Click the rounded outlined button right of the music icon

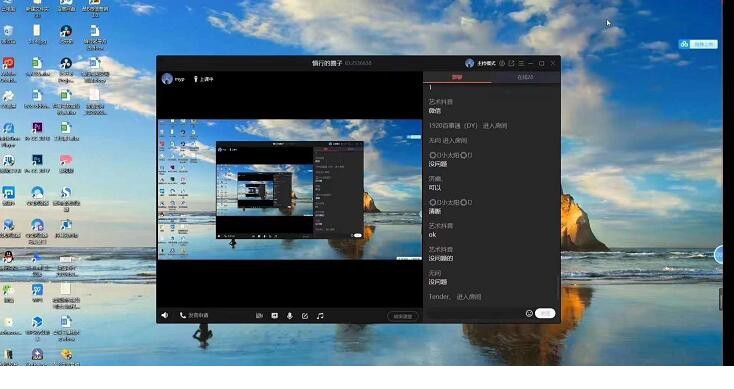tap(403, 316)
